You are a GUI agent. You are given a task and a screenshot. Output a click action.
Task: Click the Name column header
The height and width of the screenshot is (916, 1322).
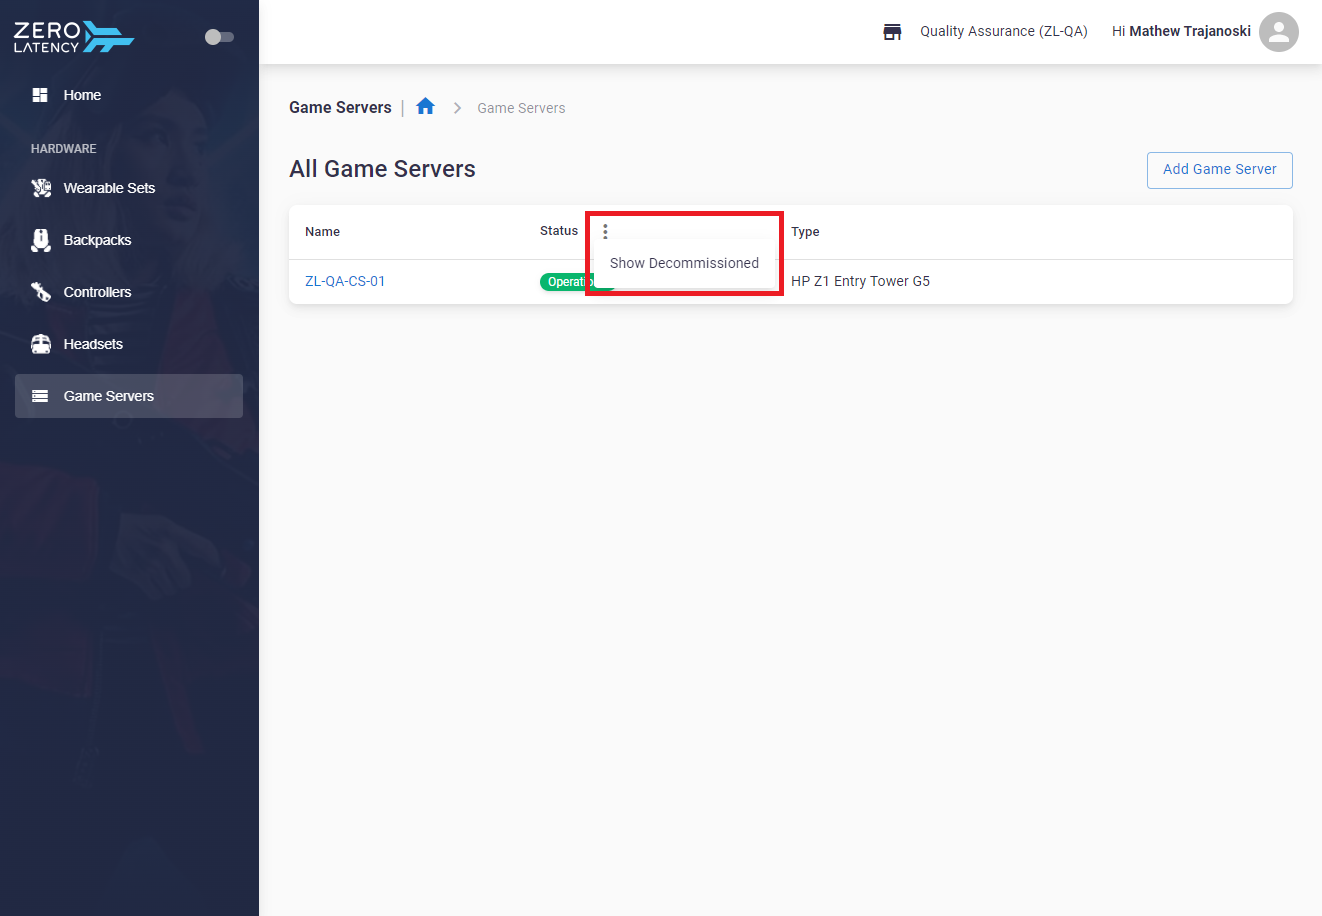click(x=322, y=231)
